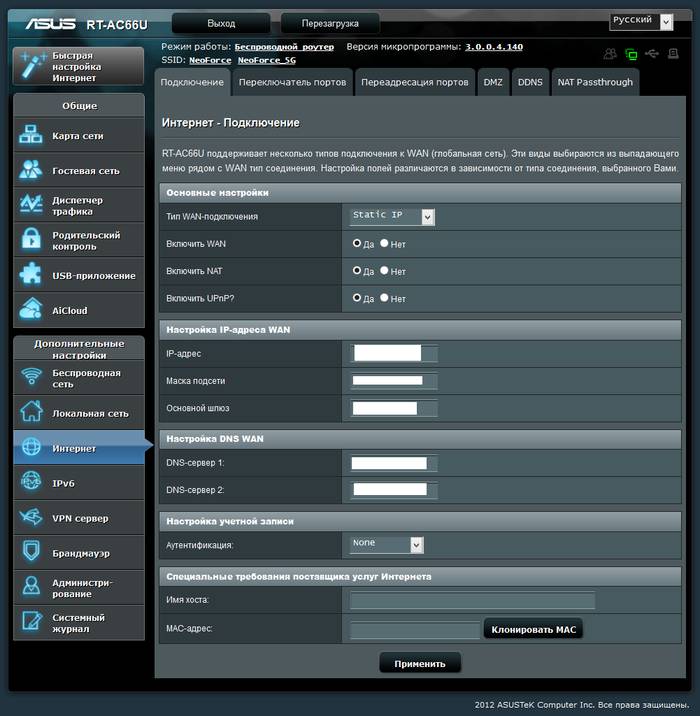Screen dimensions: 700x716
Task: Open VPN server (VPN сервер) icon
Action: point(31,518)
